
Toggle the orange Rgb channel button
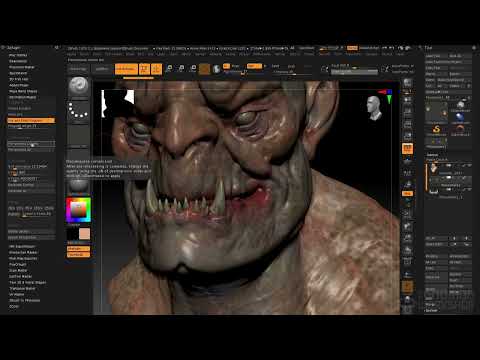click(x=254, y=66)
